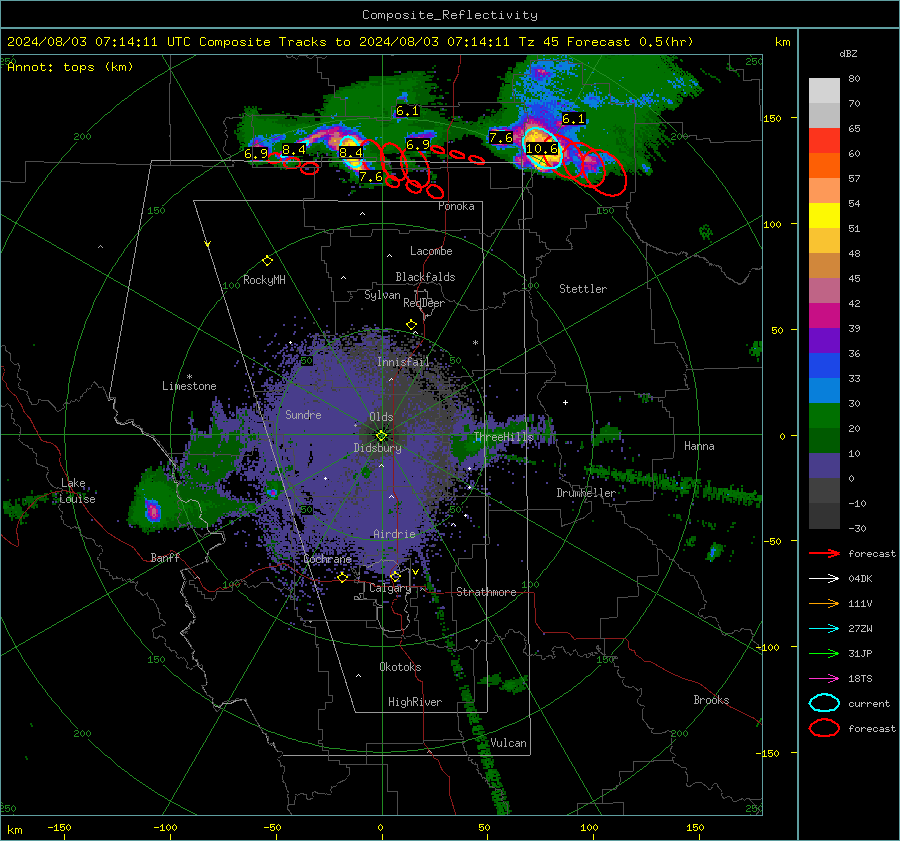
Task: Click the Sylvan town label
Action: tap(382, 295)
